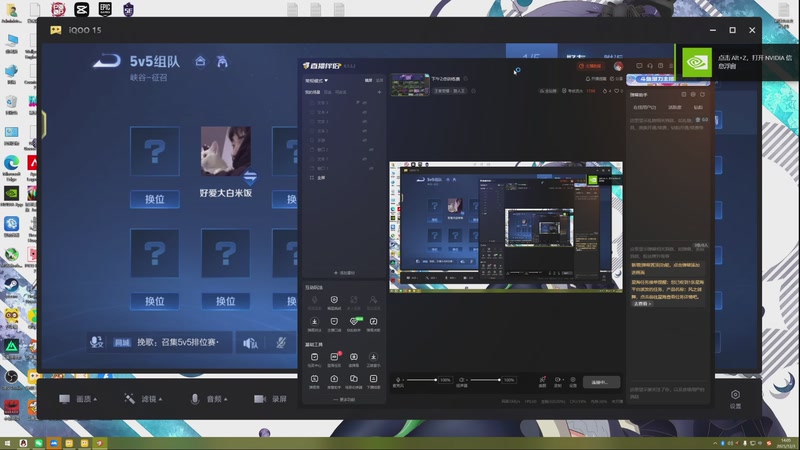Toggle visibility eye for 窗口 2 source
Viewport: 800px width, 450px height.
click(x=371, y=149)
